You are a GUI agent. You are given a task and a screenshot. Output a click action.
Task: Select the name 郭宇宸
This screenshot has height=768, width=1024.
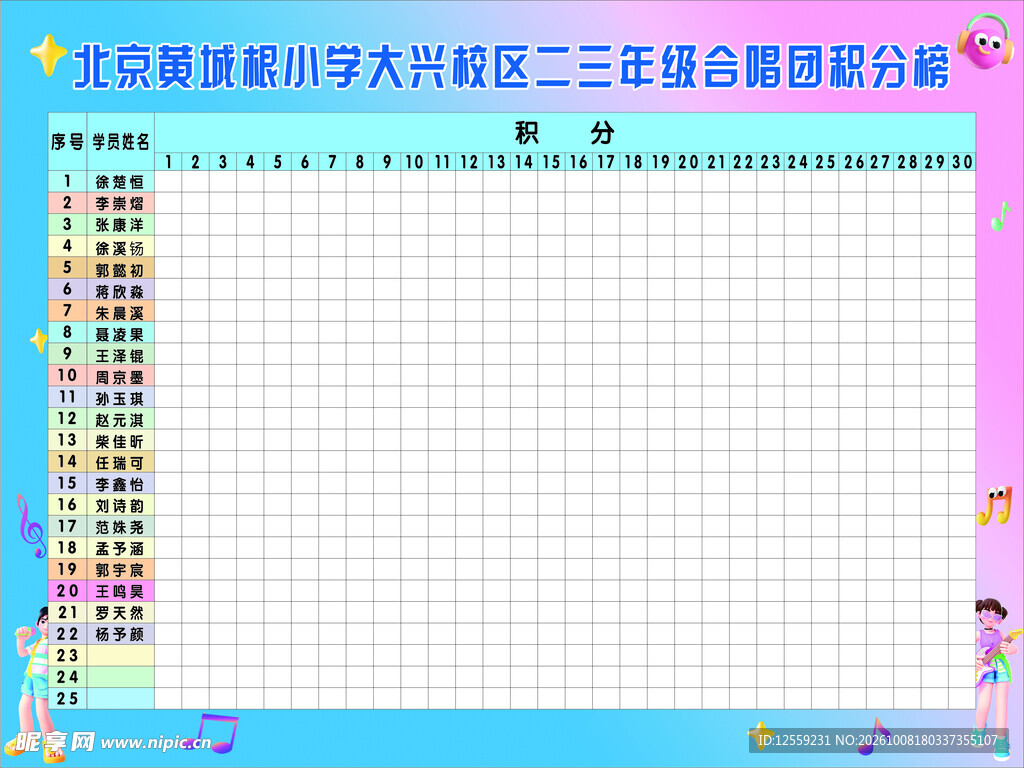tap(120, 570)
